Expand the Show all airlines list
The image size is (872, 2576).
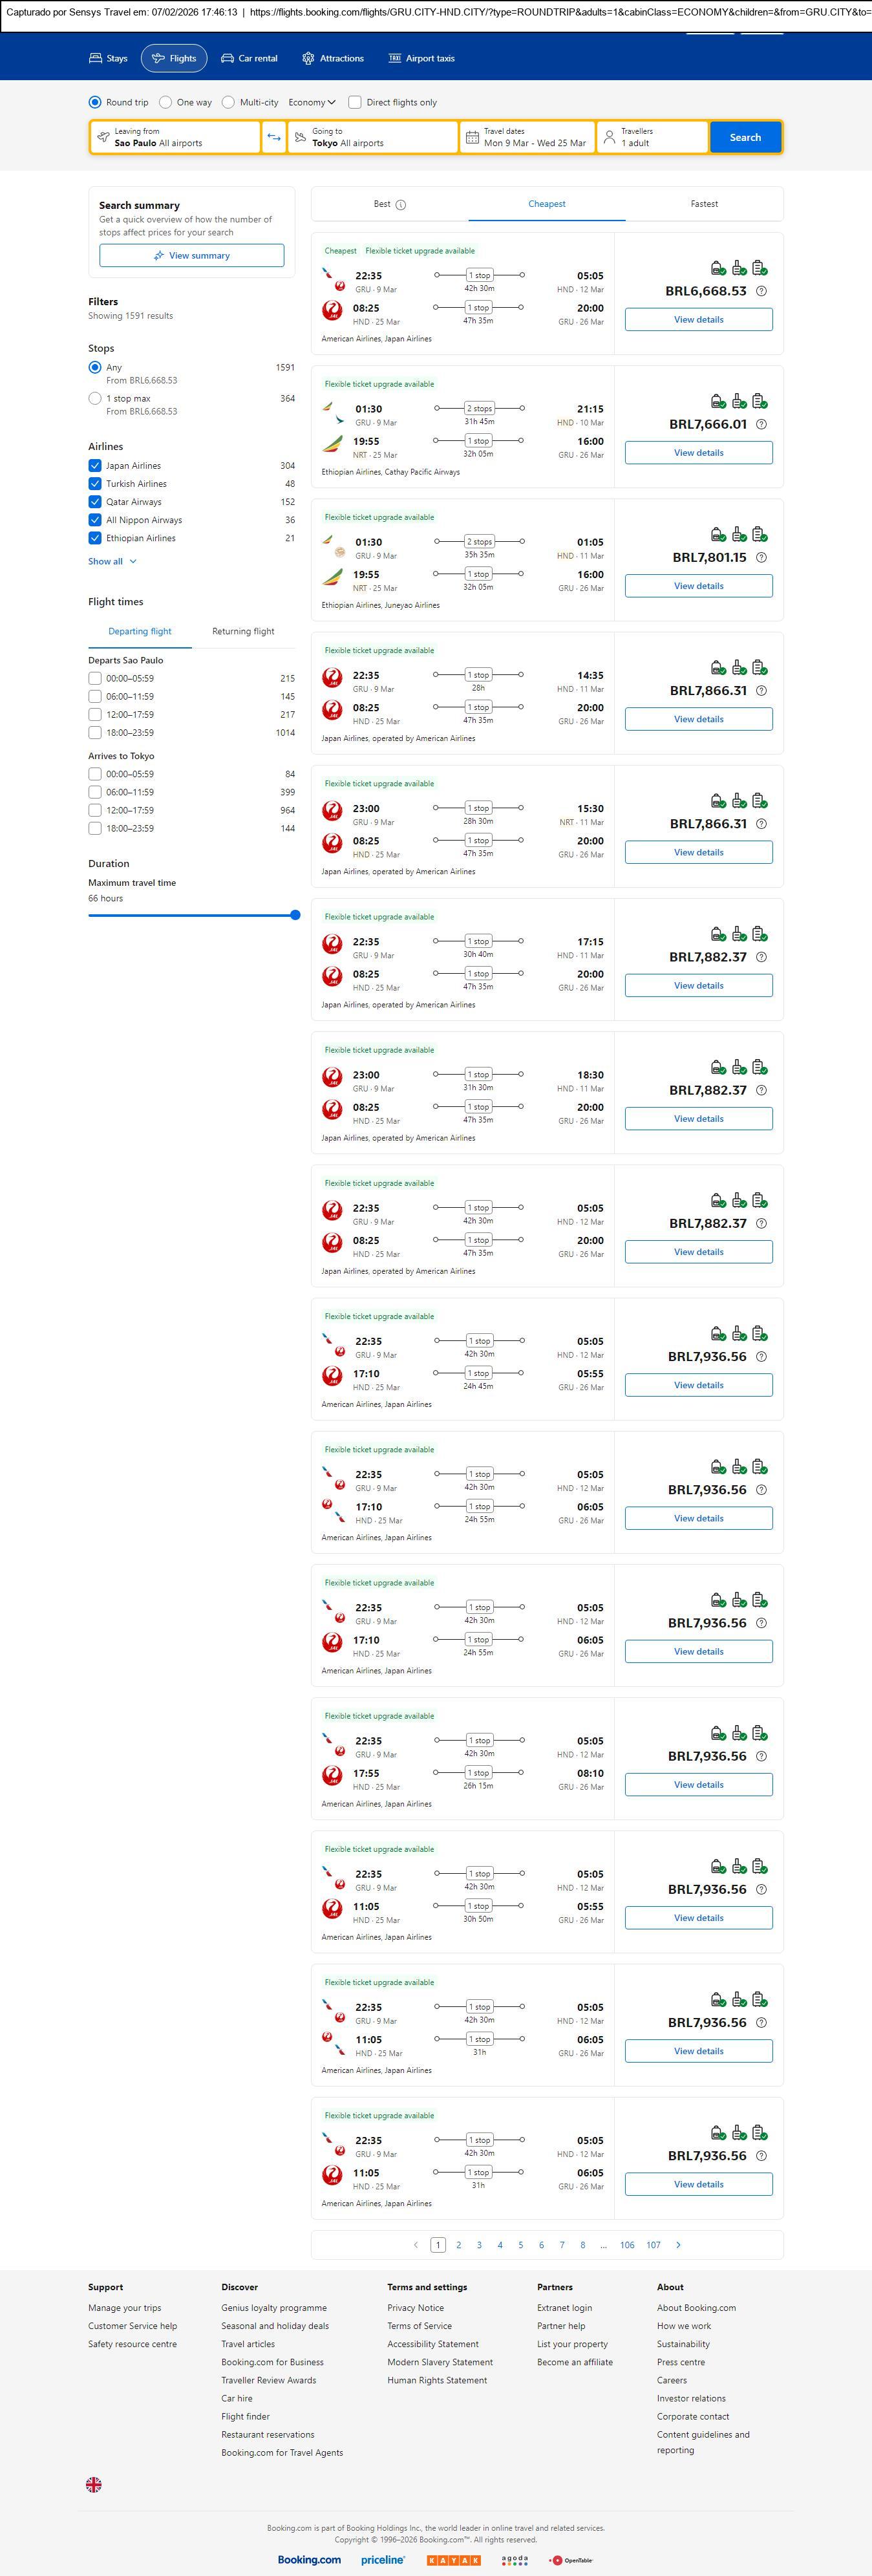(x=112, y=562)
